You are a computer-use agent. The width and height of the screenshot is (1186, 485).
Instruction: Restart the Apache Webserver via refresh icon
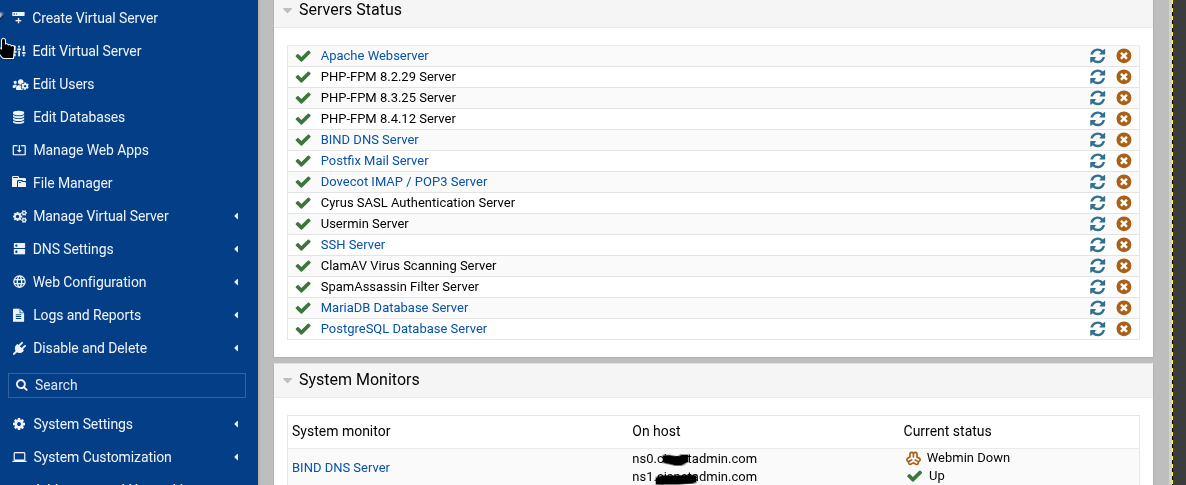pos(1097,56)
